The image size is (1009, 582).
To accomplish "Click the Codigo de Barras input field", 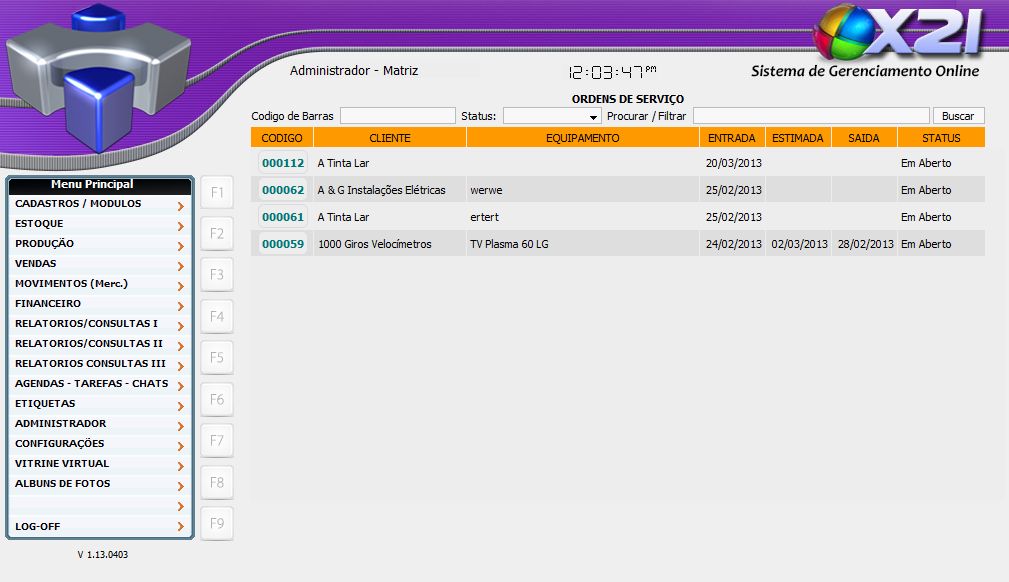I will [397, 116].
